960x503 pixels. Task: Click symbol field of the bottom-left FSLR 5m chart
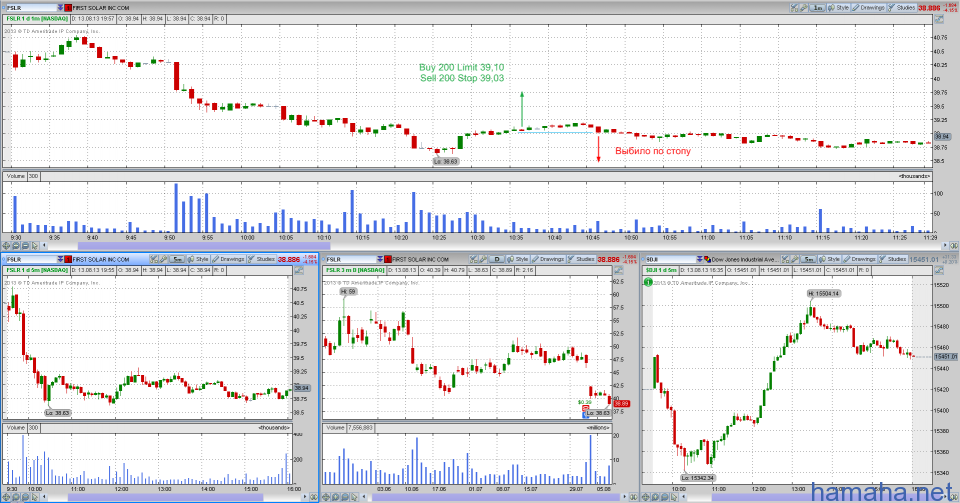31,259
